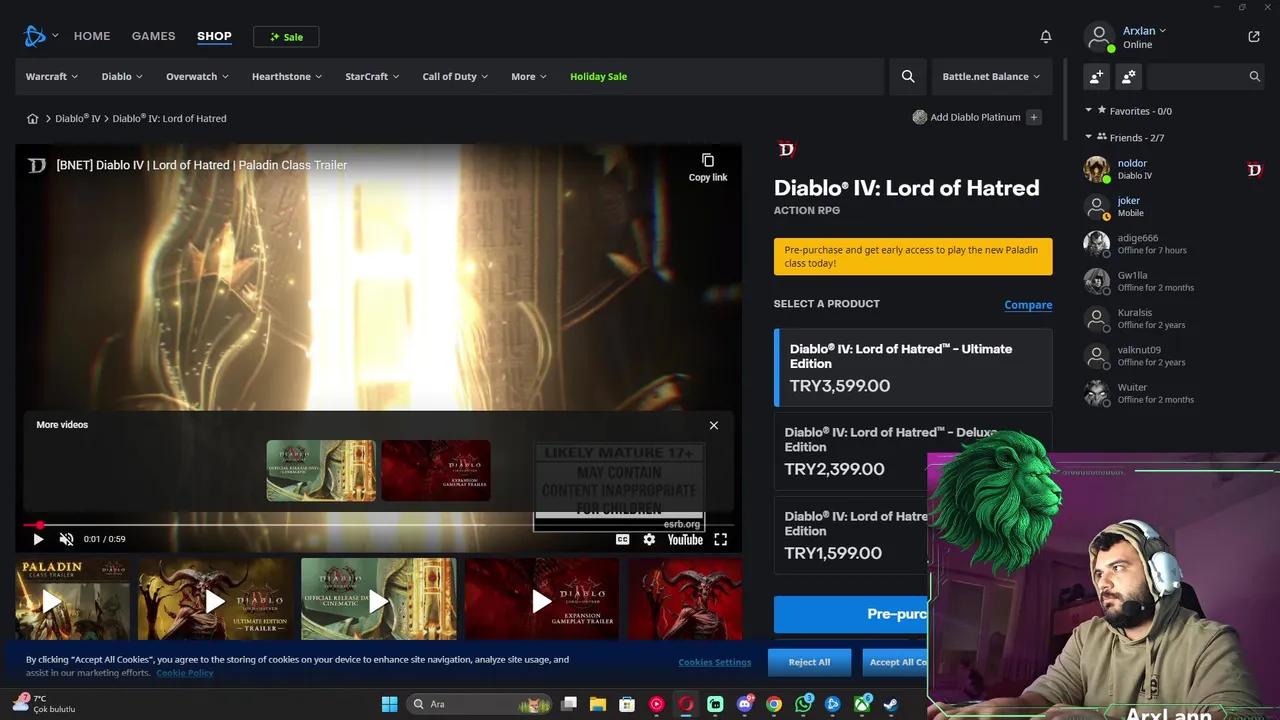Expand the More games menu
The width and height of the screenshot is (1280, 720).
pyautogui.click(x=529, y=76)
